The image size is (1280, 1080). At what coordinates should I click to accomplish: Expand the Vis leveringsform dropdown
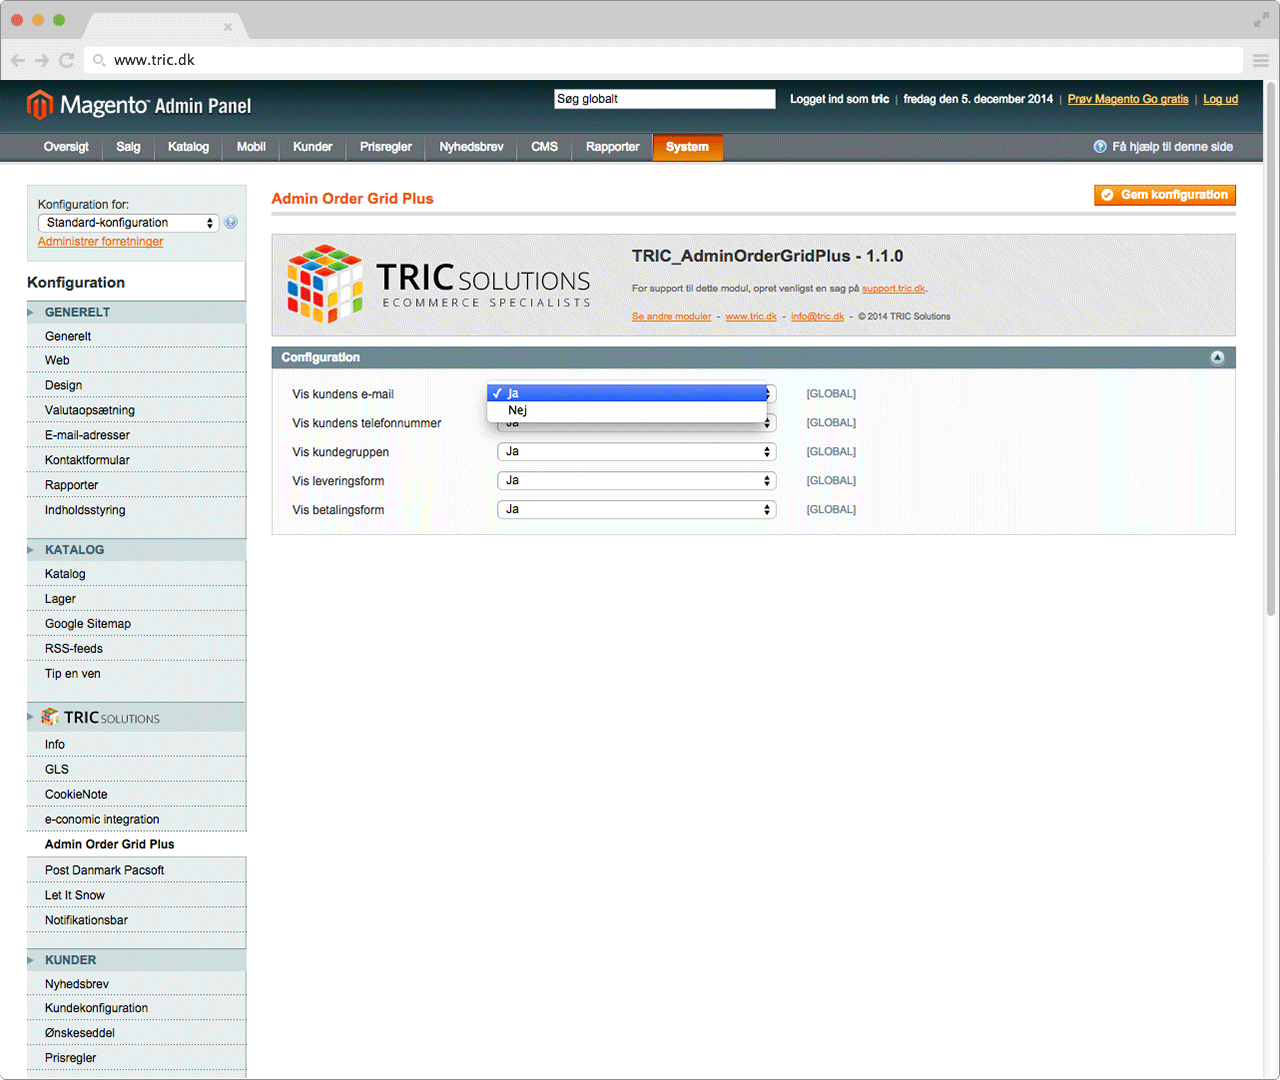click(x=636, y=481)
